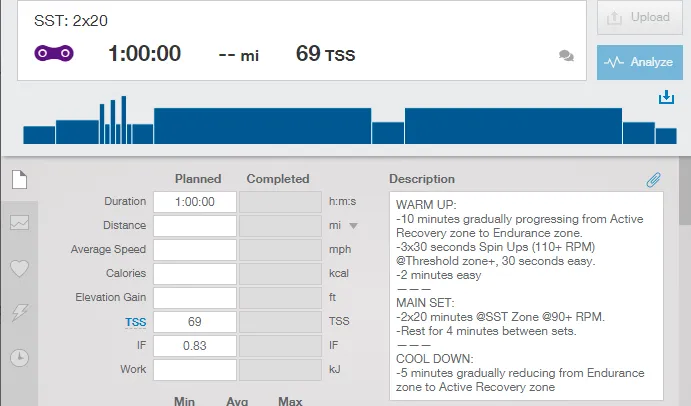Click the 1:00:00 total duration header text
The width and height of the screenshot is (691, 406).
pos(145,54)
